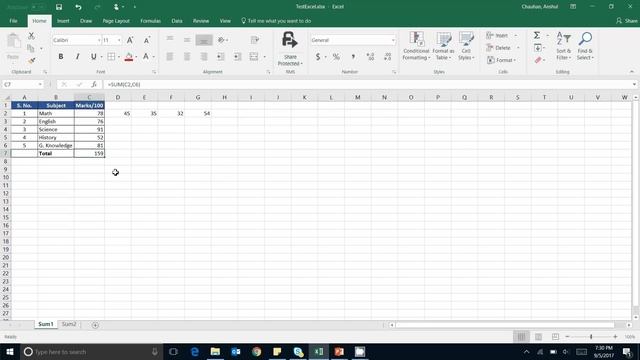Viewport: 640px width, 360px height.
Task: Collapse the ribbon
Action: tap(631, 71)
